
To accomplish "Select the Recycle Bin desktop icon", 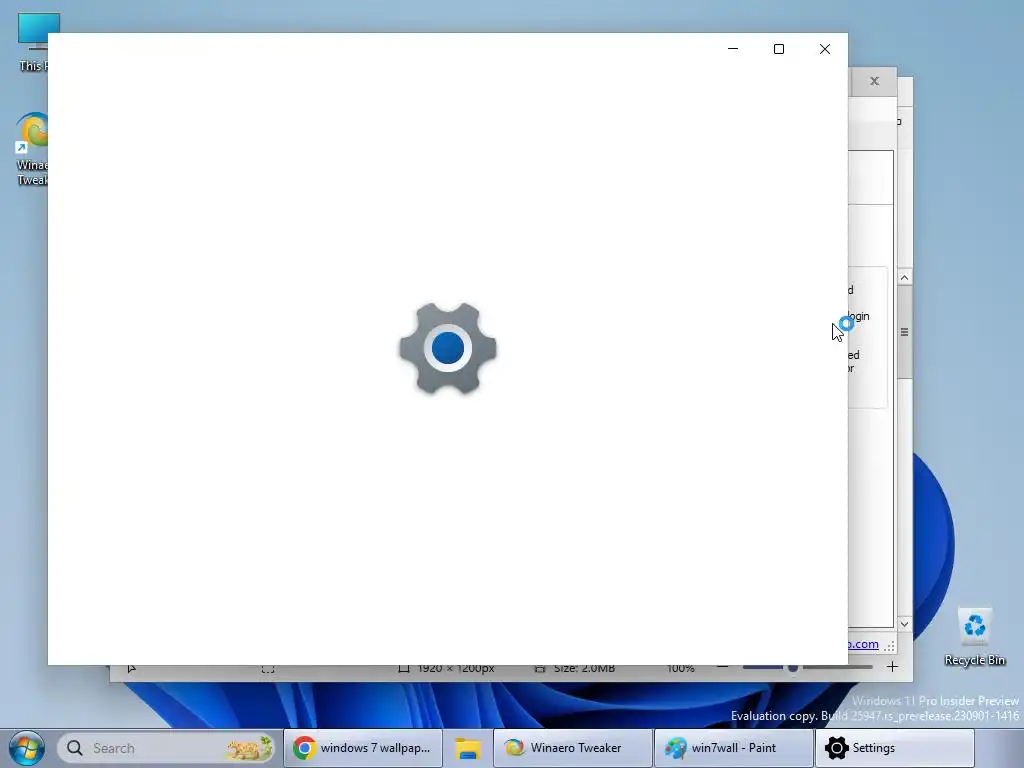I will click(x=974, y=637).
